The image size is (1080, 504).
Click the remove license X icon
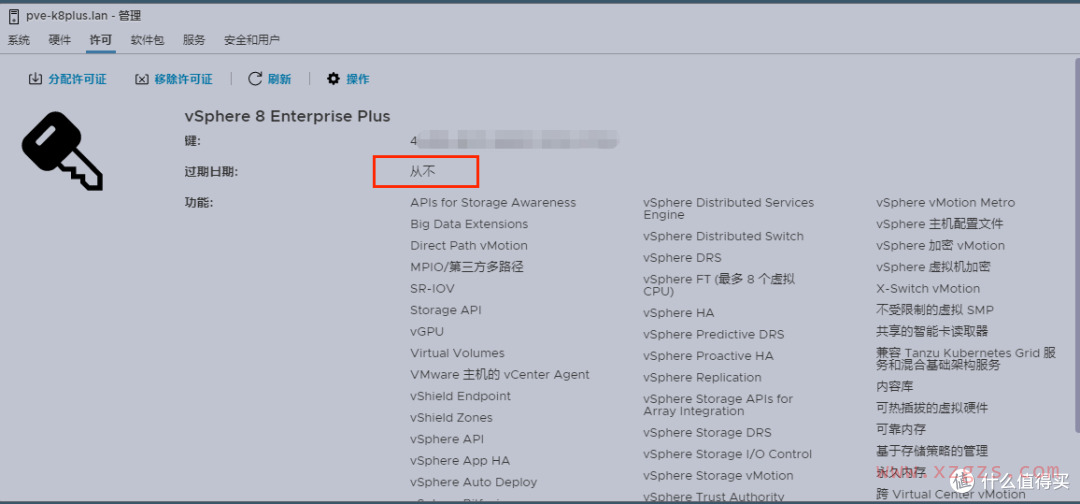142,79
